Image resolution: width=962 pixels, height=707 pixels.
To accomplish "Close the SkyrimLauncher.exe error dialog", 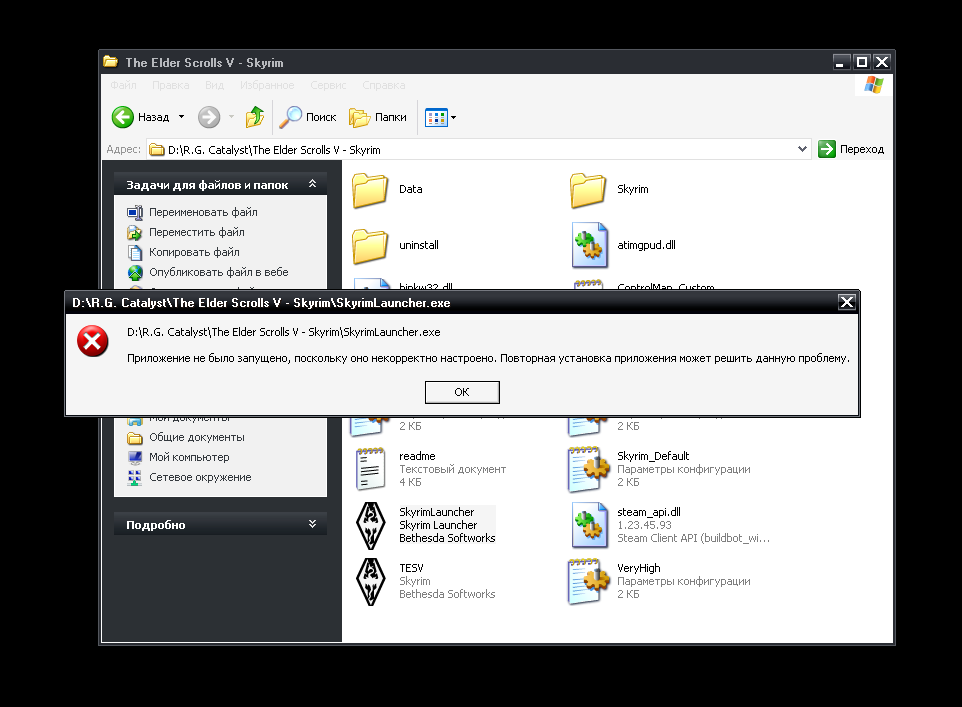I will [x=847, y=302].
